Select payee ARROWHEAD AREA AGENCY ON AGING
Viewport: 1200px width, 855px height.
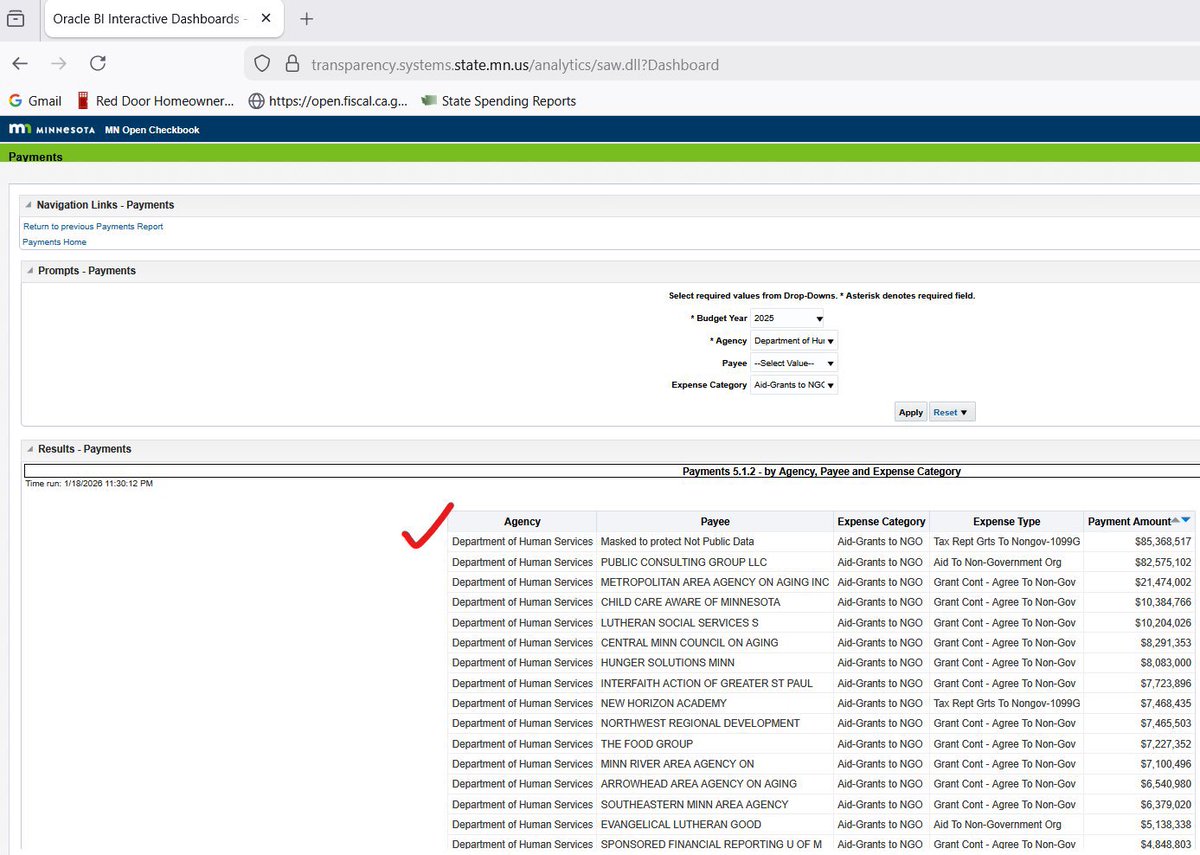[x=698, y=784]
